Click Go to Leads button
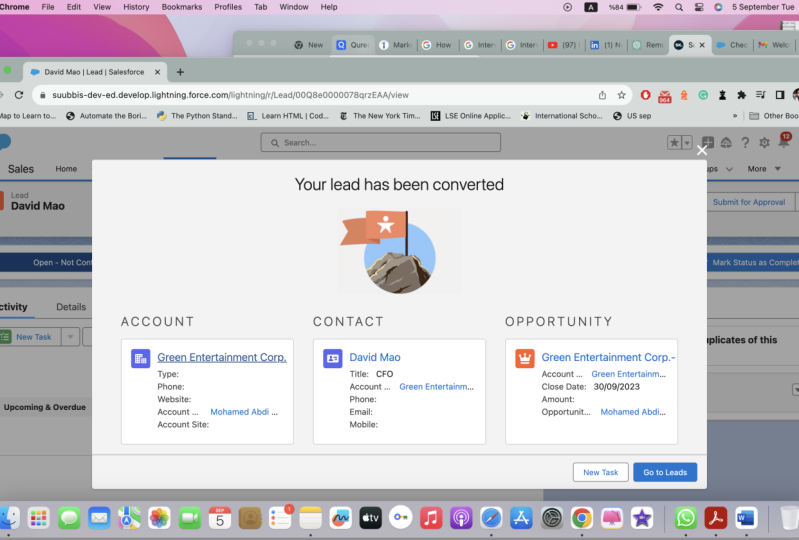 (x=665, y=472)
